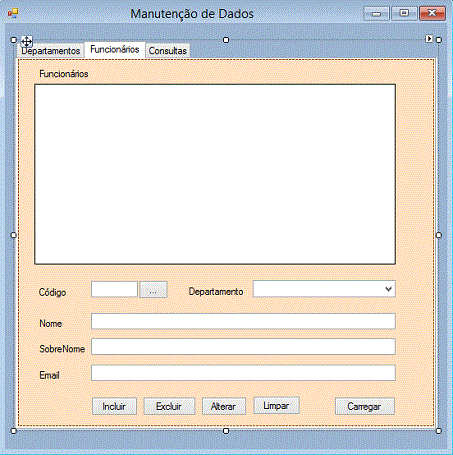Switch to the Departamentos tab
Viewport: 453px width, 455px height.
tap(50, 51)
